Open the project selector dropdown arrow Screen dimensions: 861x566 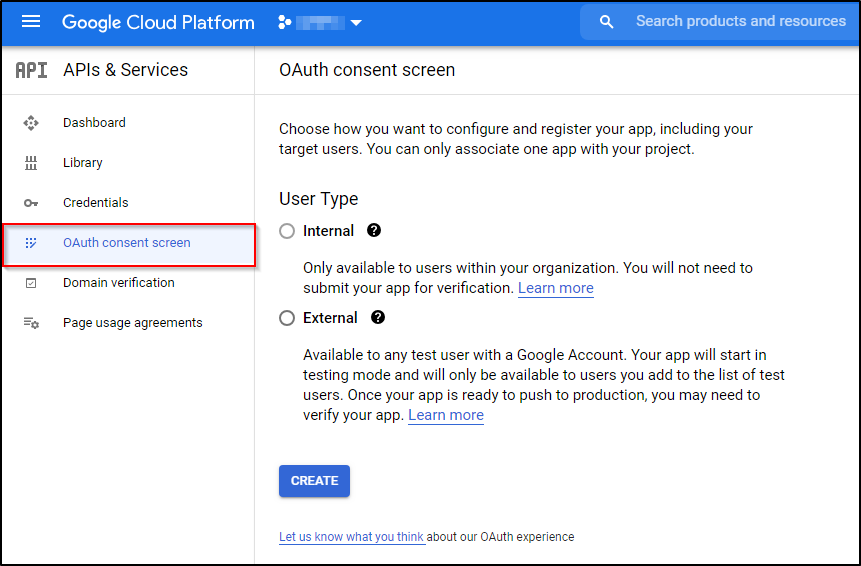click(356, 23)
